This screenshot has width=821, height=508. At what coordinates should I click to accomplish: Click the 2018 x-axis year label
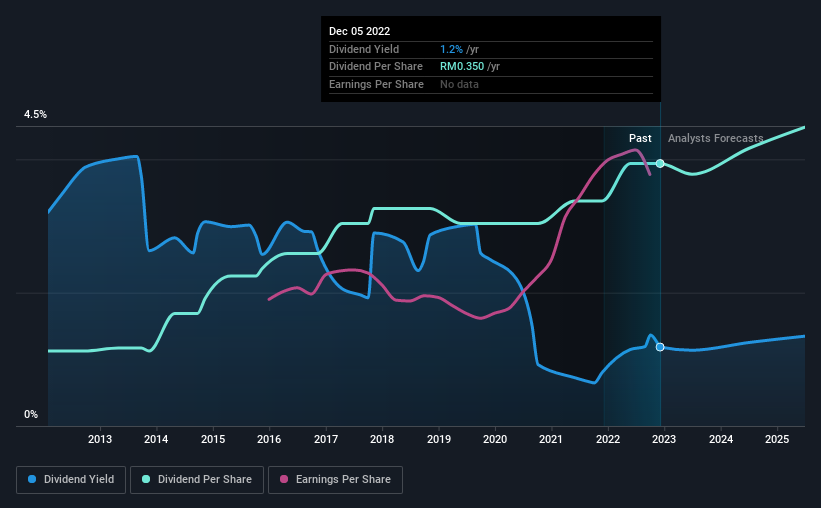point(382,439)
